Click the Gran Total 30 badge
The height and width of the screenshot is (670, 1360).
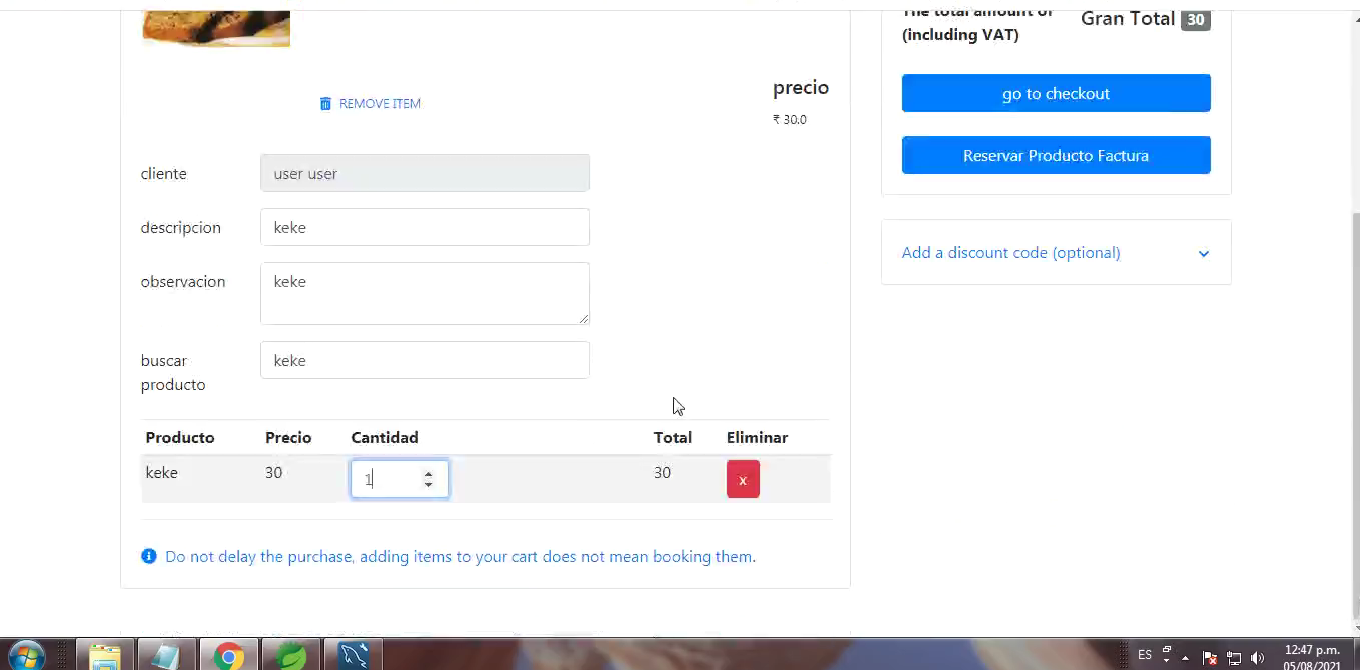click(x=1195, y=19)
